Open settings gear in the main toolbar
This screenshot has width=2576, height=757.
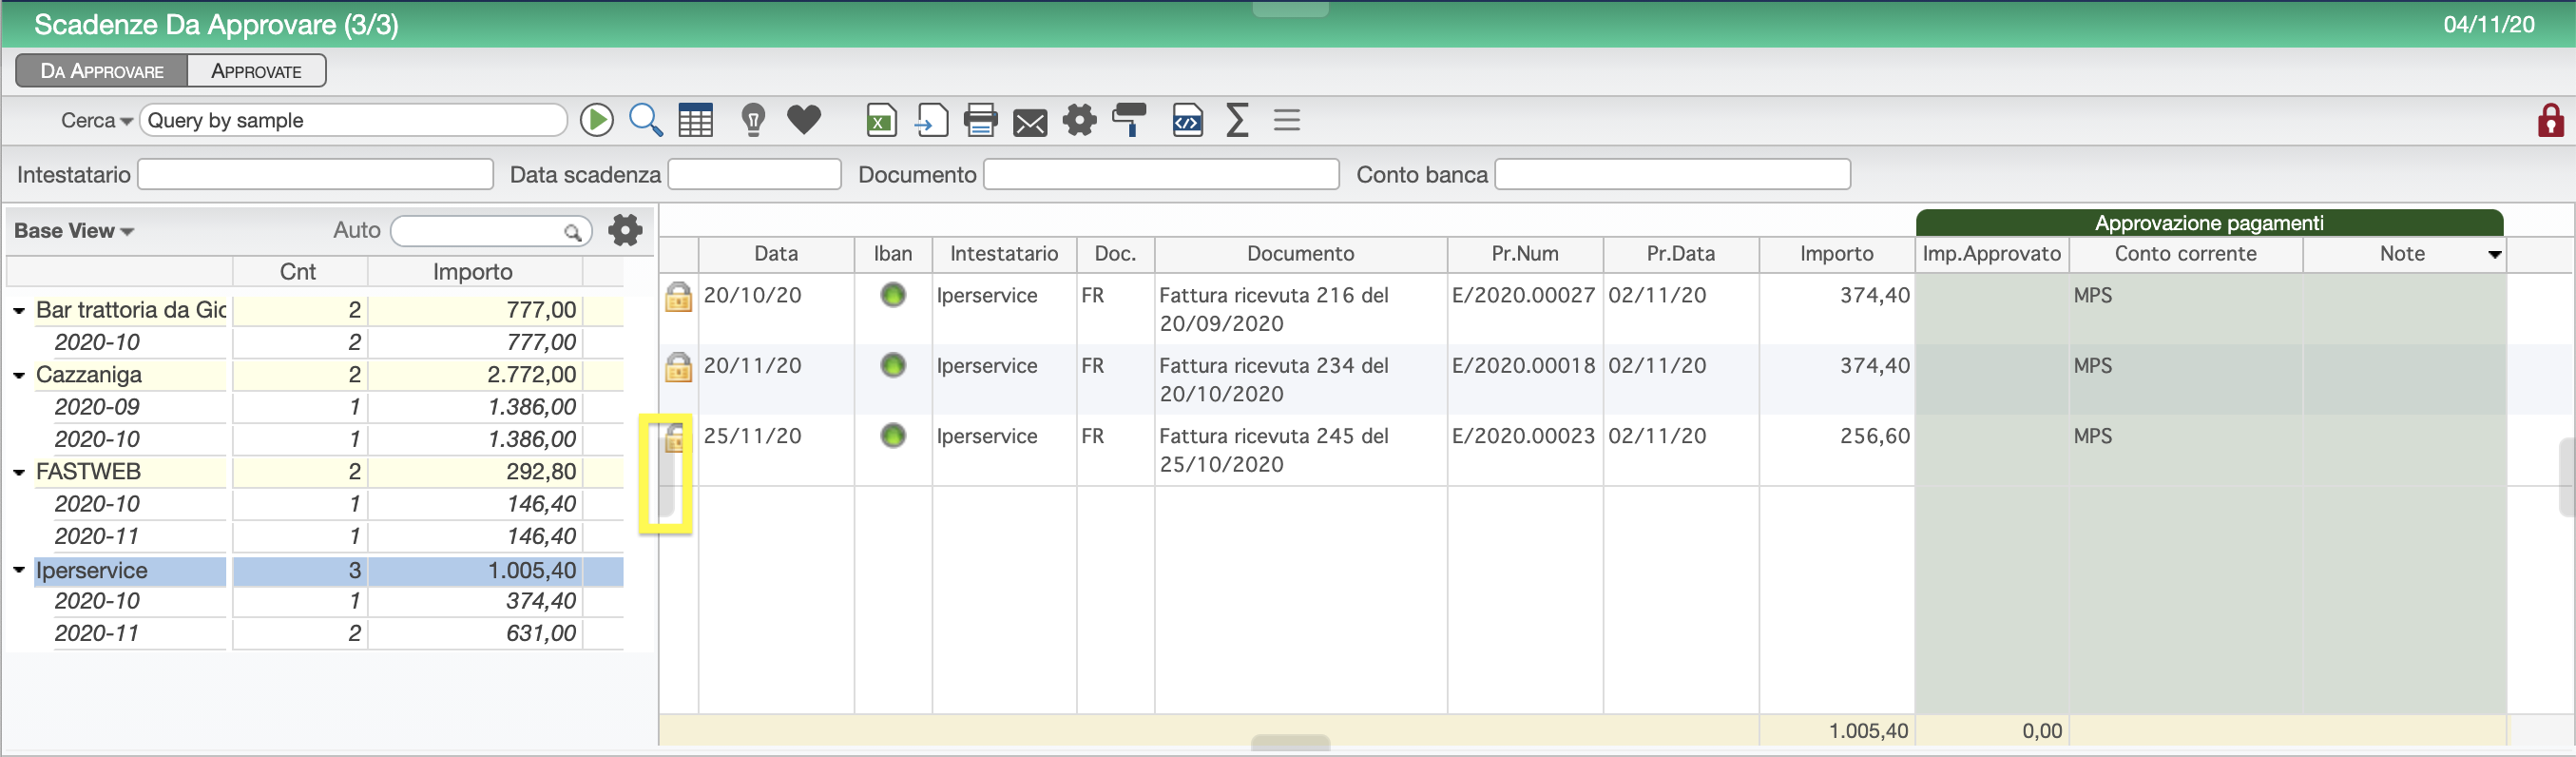1080,120
